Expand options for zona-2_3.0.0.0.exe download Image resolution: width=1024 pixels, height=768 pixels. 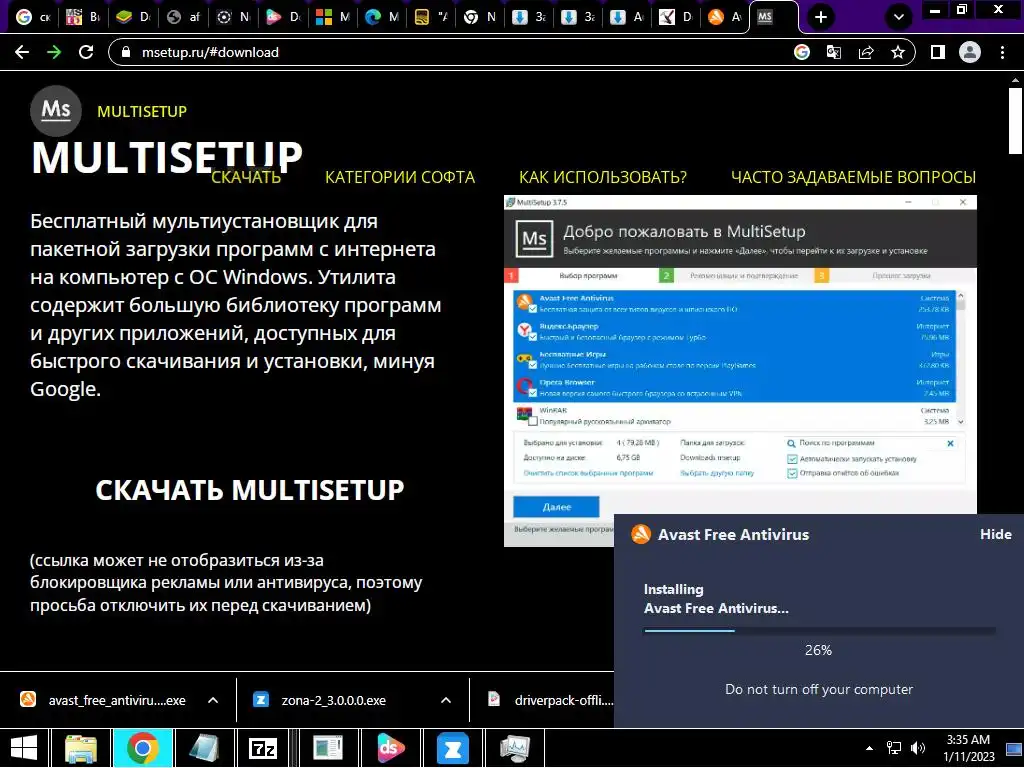coord(446,700)
